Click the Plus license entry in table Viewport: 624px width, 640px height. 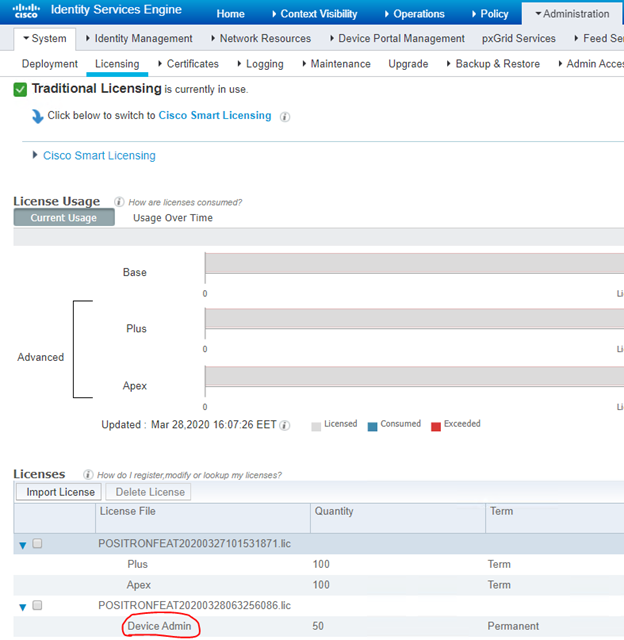point(137,564)
